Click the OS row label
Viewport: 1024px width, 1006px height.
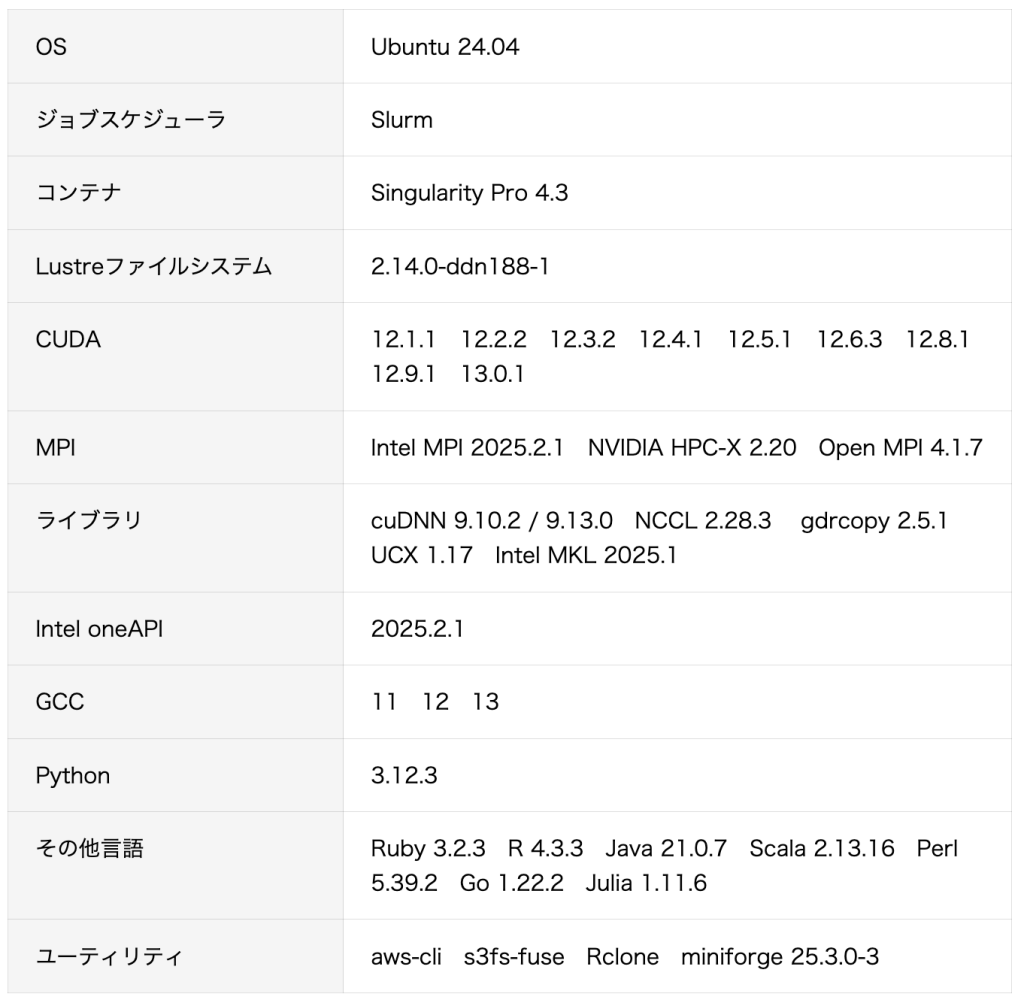point(51,47)
